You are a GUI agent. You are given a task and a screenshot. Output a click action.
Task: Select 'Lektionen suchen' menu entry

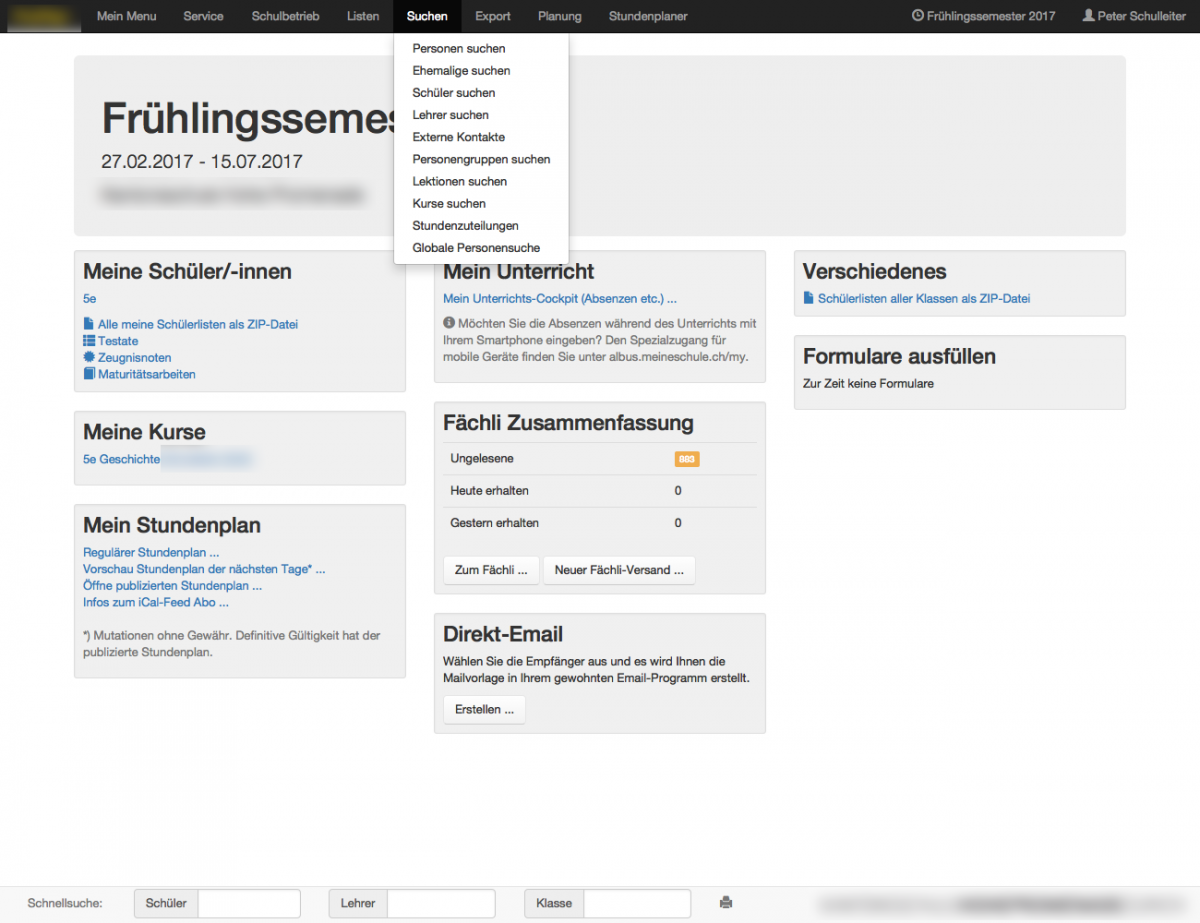click(460, 181)
